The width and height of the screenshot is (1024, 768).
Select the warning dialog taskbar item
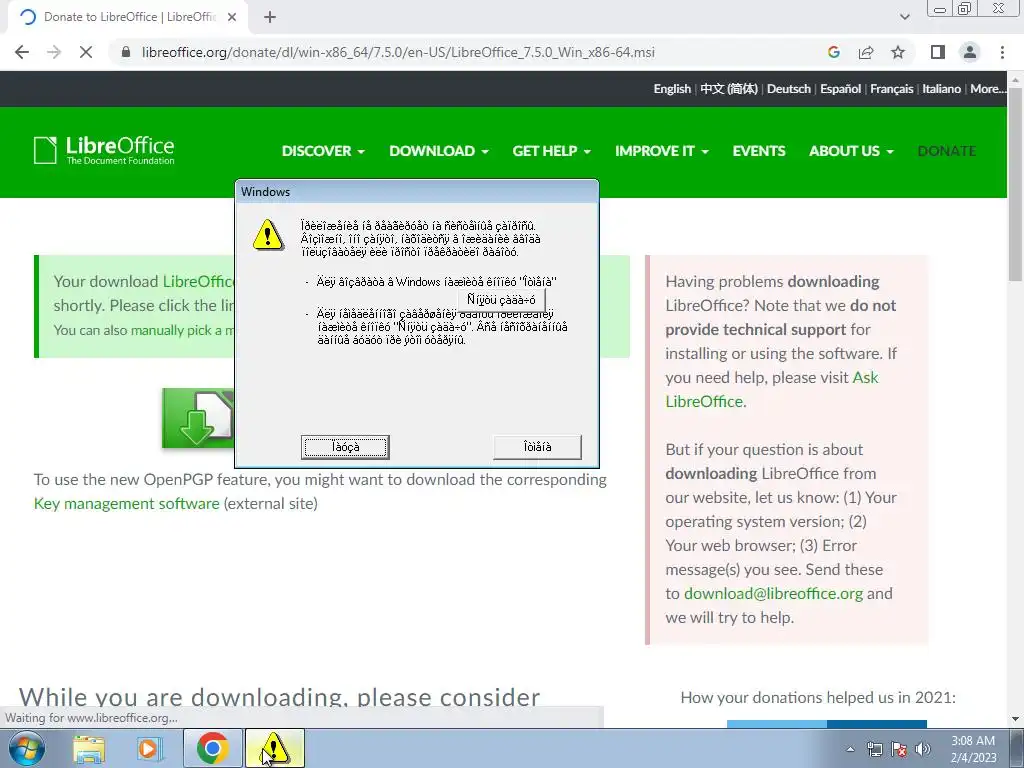pos(274,748)
